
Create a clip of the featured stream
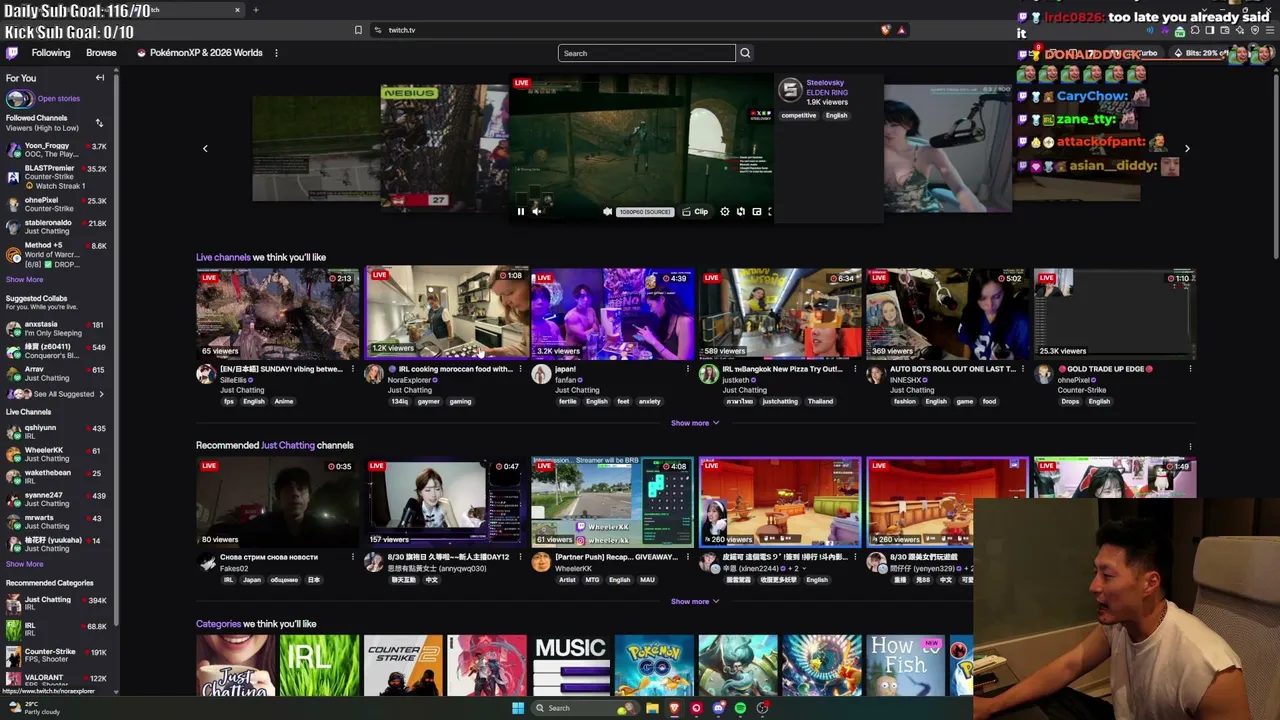point(695,211)
